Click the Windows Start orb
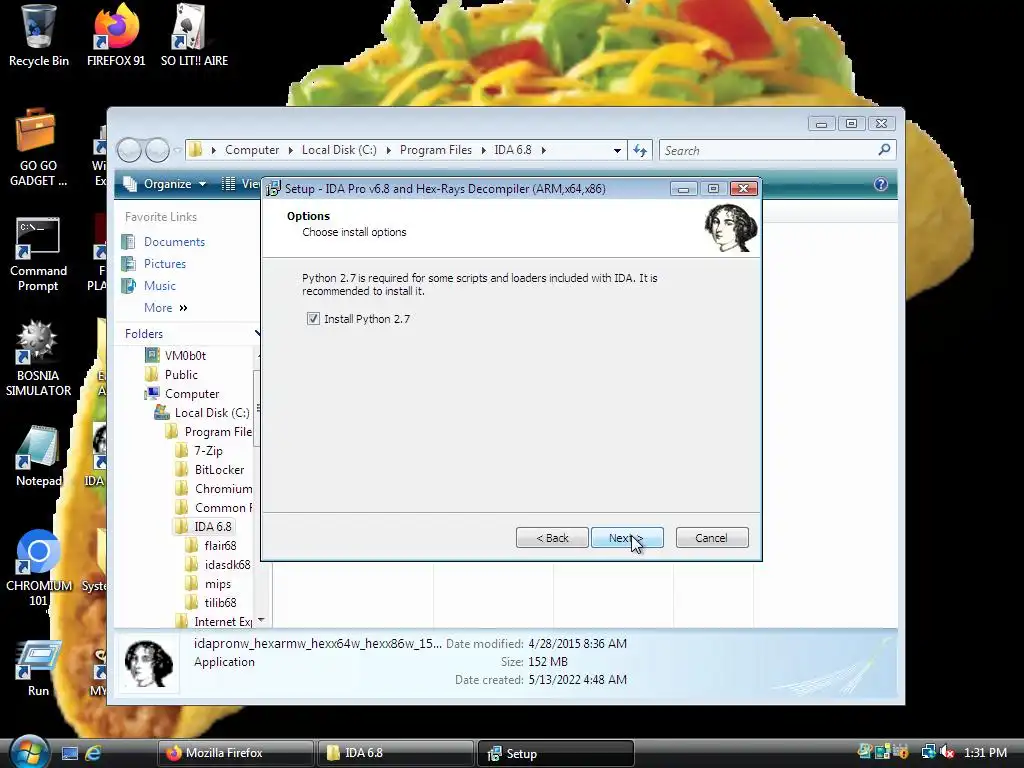Screen dimensions: 1024x768 coord(28,752)
